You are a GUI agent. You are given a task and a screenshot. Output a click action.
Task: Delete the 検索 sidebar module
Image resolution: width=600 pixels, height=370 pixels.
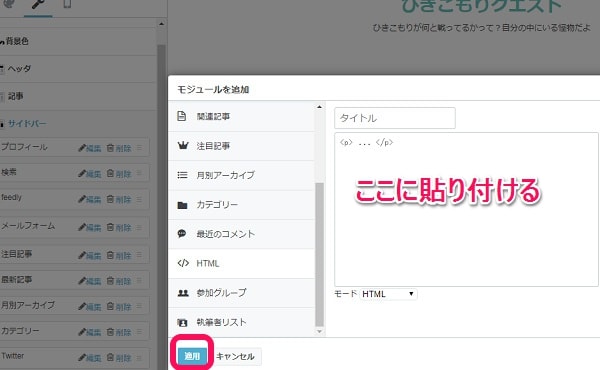pyautogui.click(x=119, y=174)
